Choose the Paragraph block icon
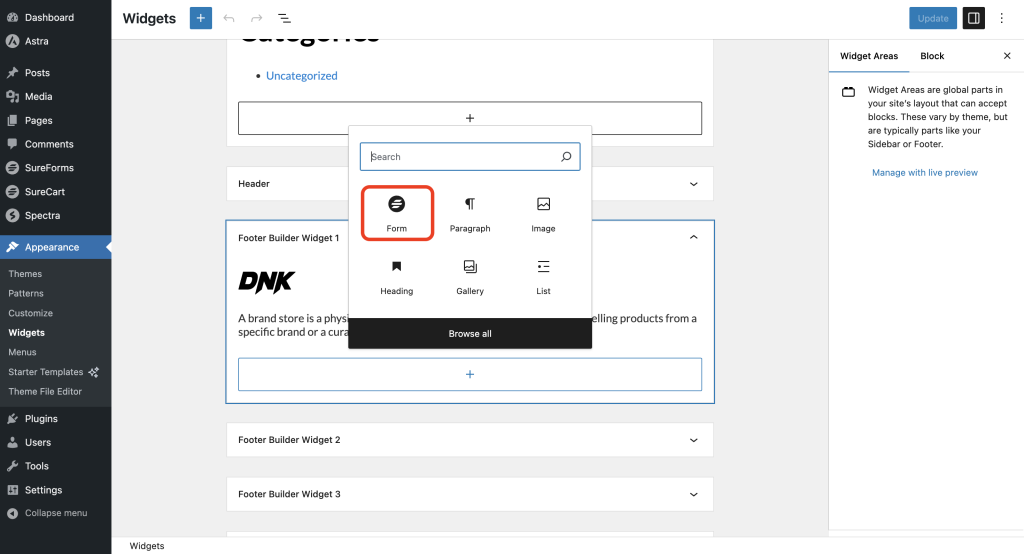Image resolution: width=1024 pixels, height=554 pixels. [470, 213]
